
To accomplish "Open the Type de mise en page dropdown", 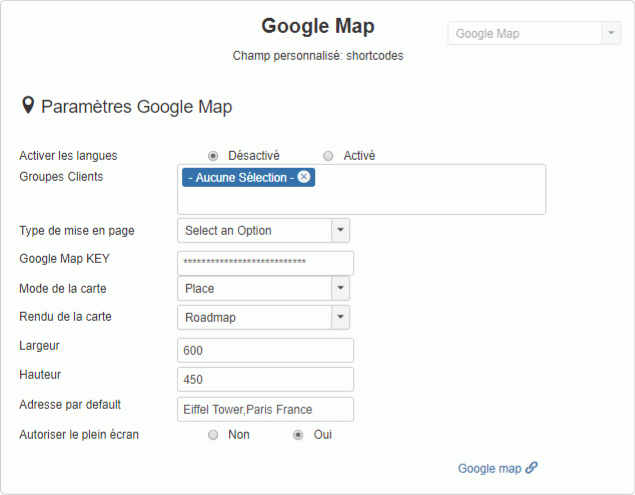I will click(x=340, y=230).
